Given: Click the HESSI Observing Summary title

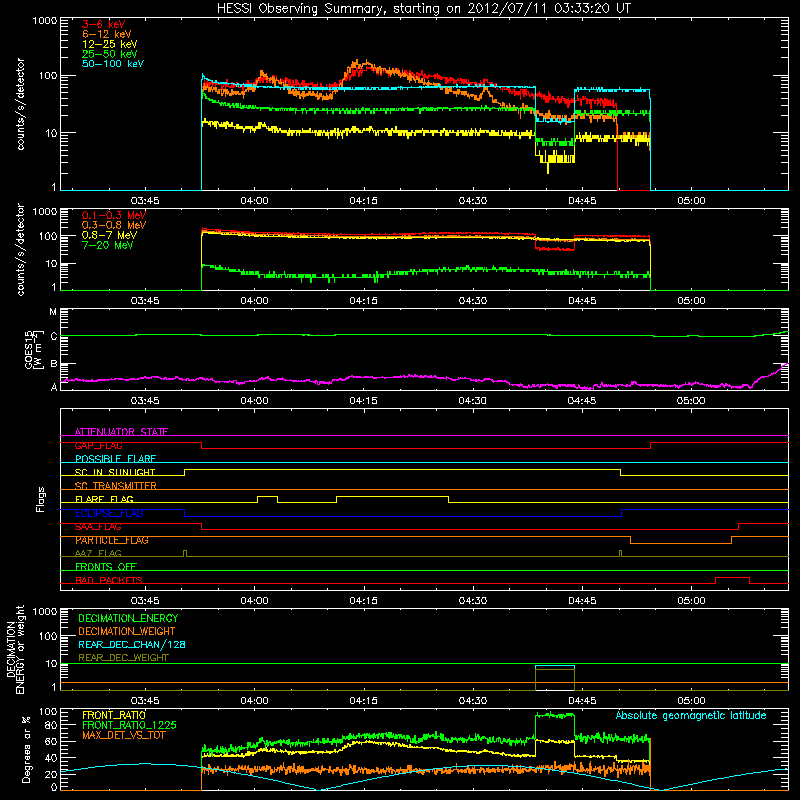Looking at the screenshot, I should [424, 8].
